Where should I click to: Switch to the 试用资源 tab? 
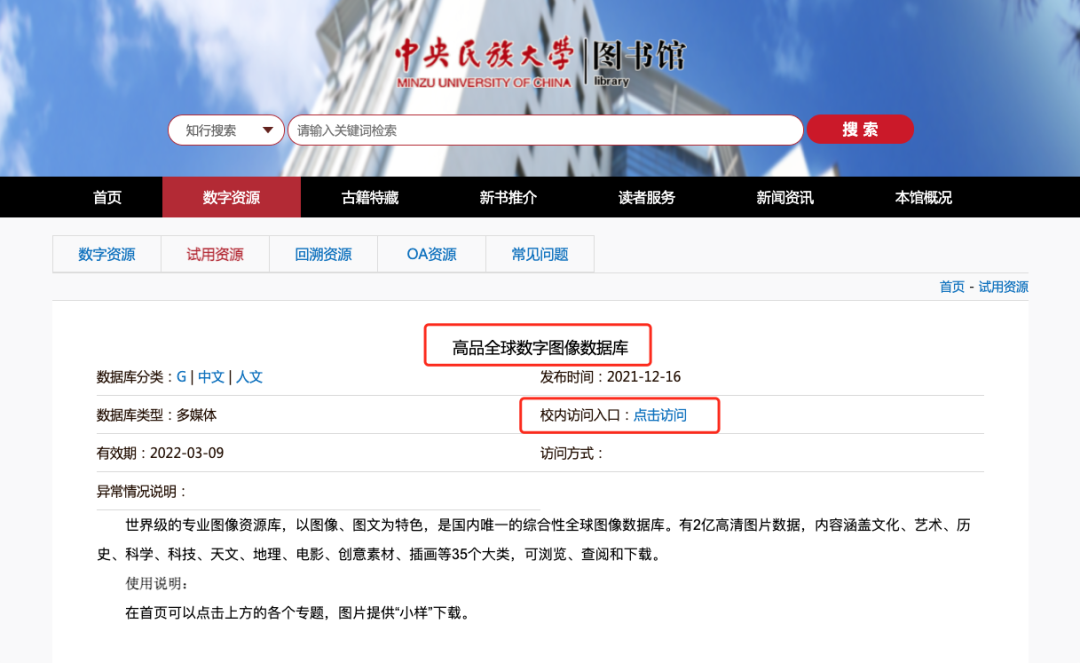tap(214, 254)
